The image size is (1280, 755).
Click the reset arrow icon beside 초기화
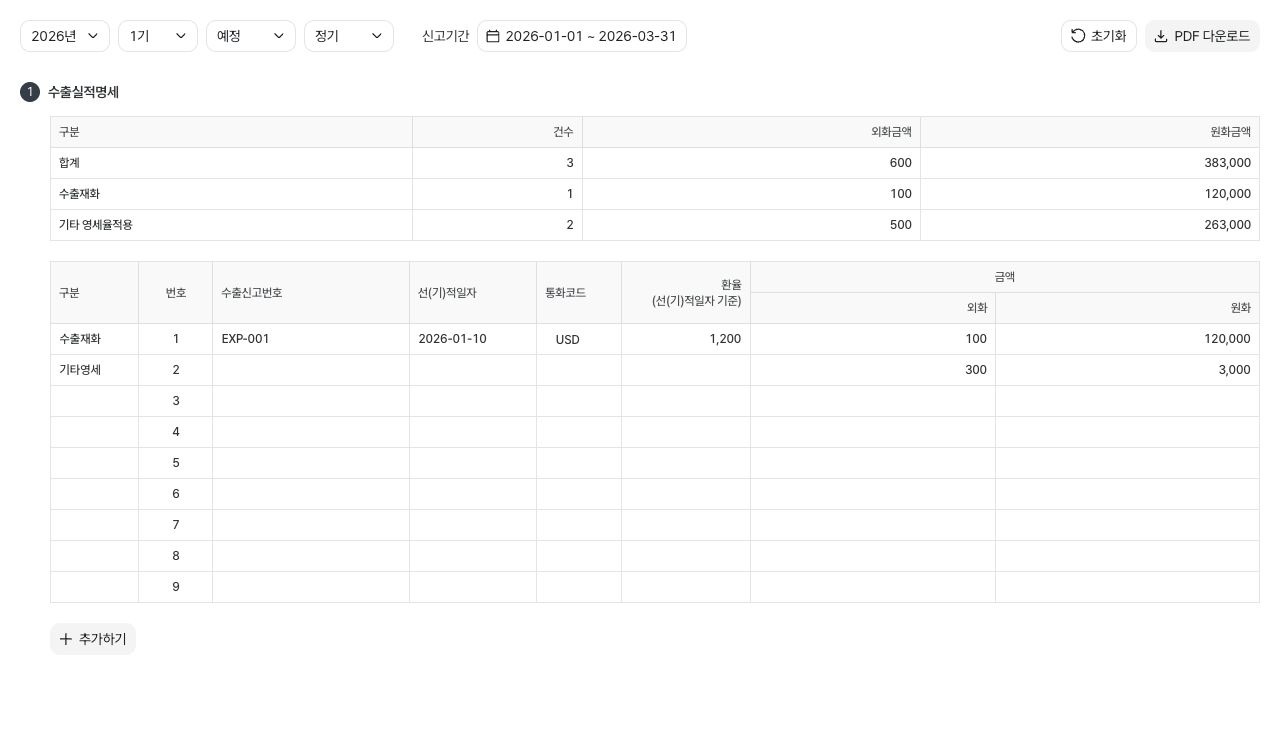pos(1078,36)
